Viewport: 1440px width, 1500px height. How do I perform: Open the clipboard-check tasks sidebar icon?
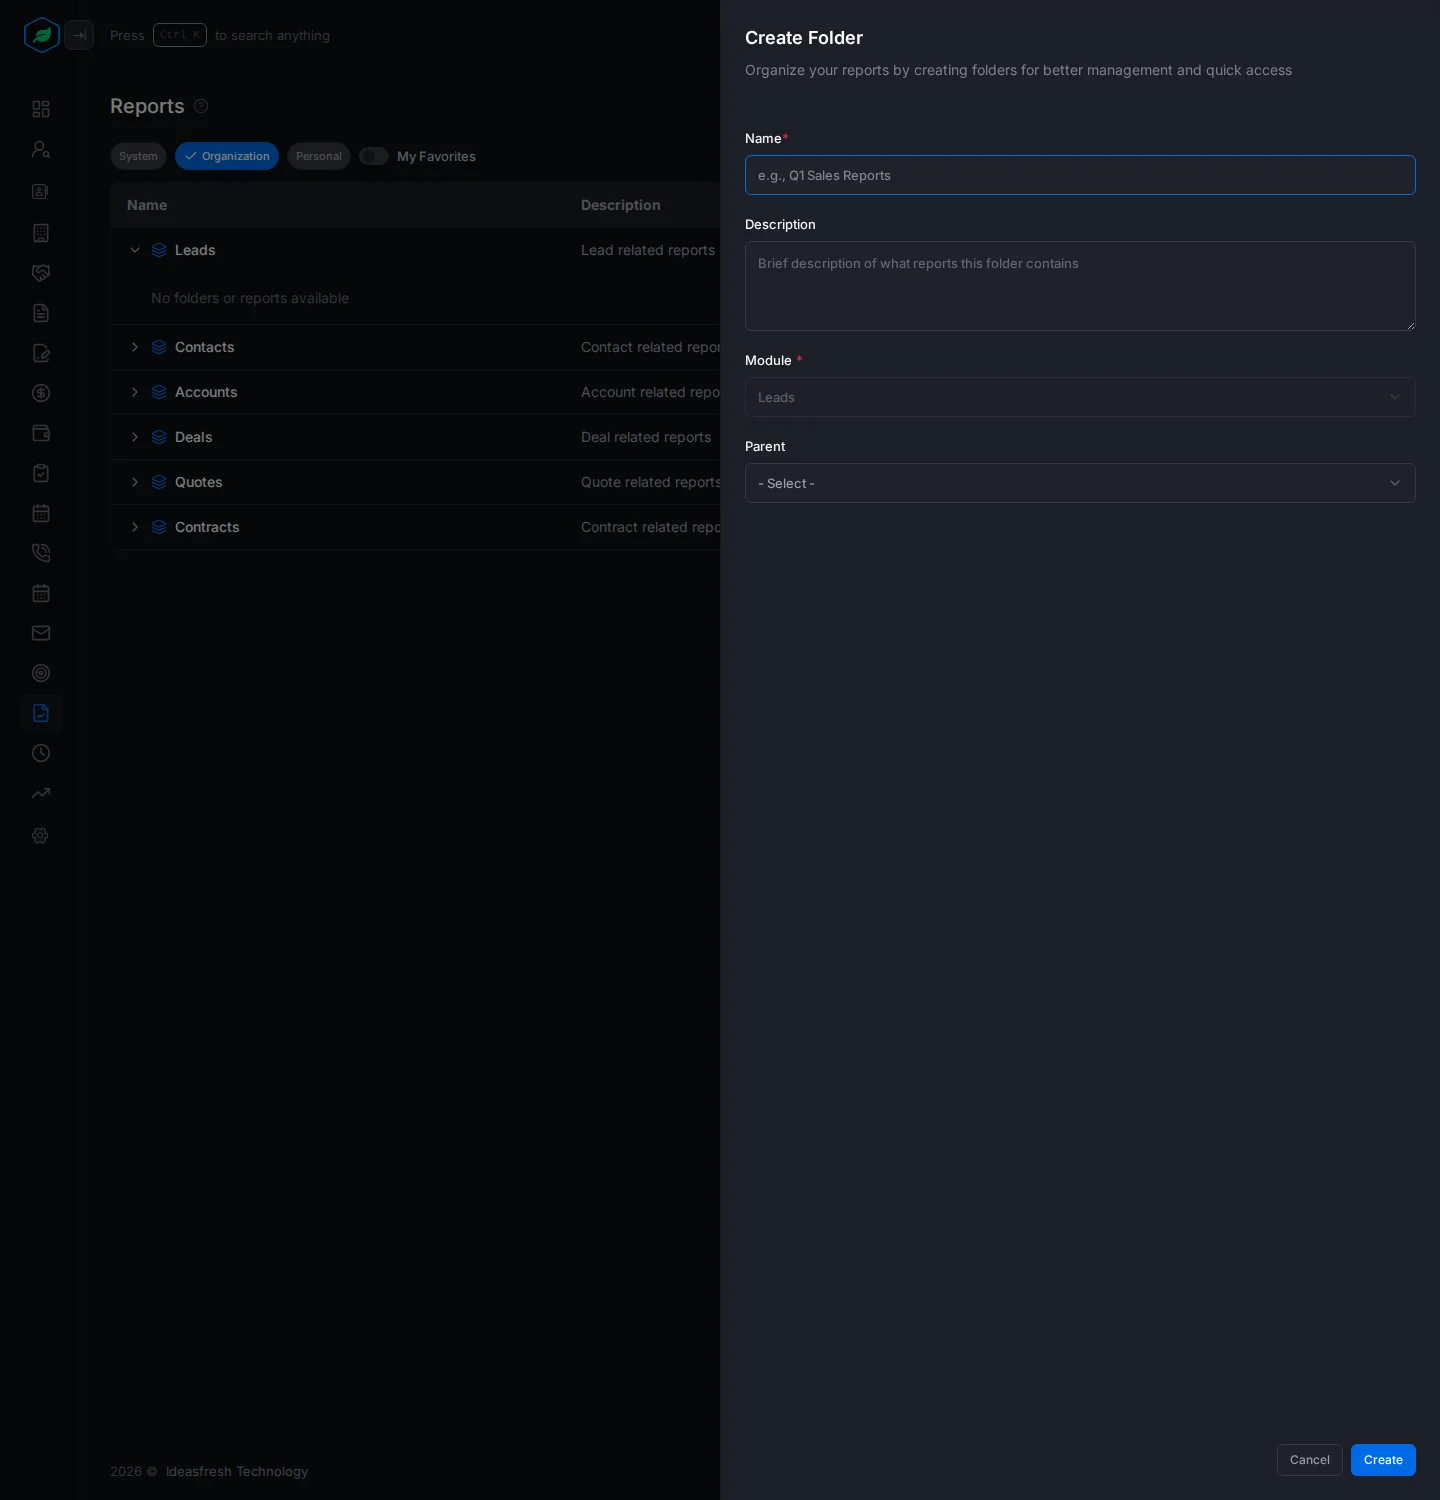point(41,473)
